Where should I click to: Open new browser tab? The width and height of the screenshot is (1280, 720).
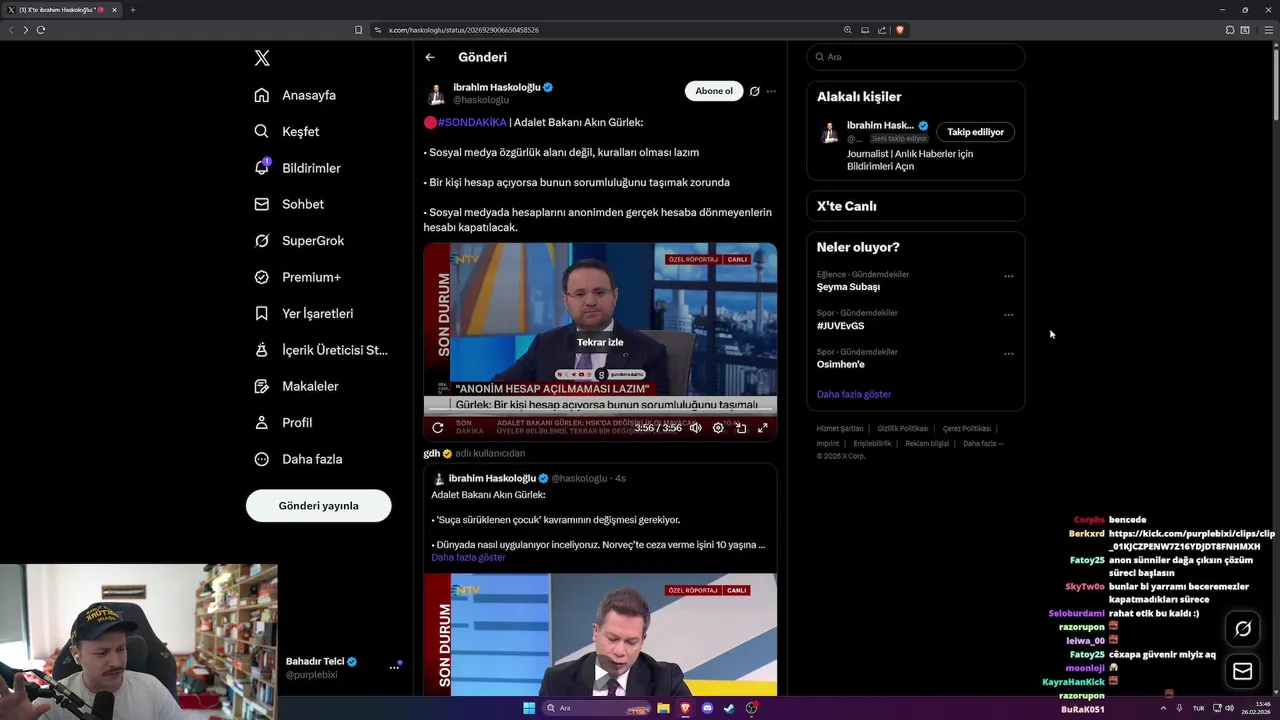point(133,10)
